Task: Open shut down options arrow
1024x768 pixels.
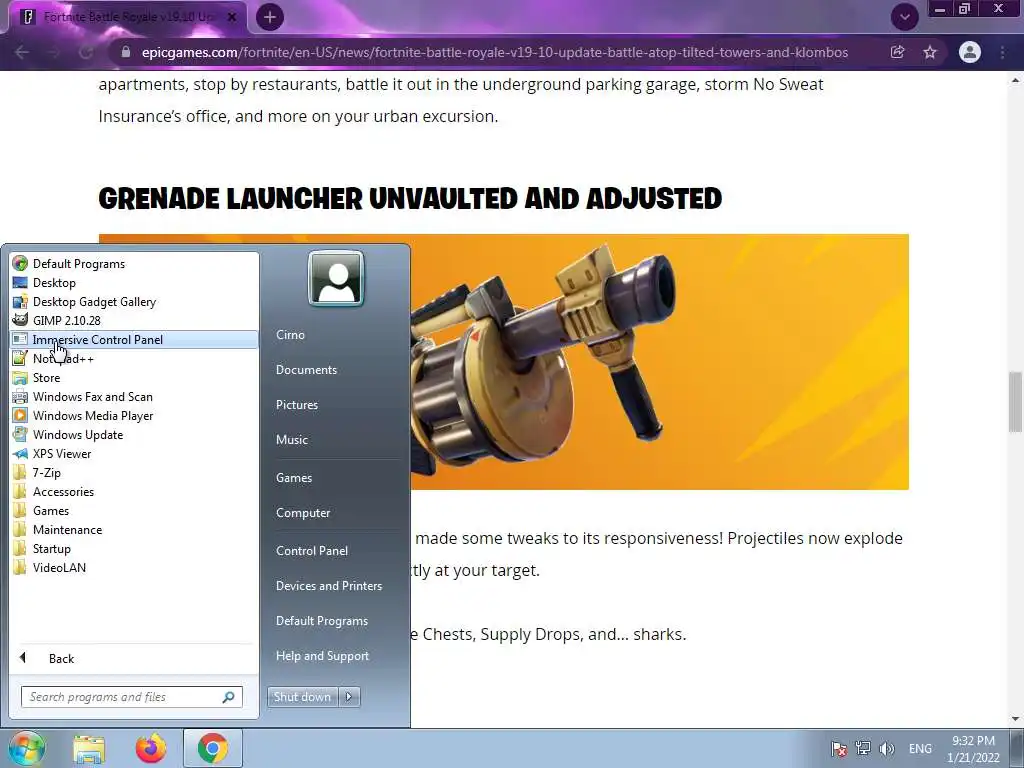Action: pyautogui.click(x=349, y=697)
